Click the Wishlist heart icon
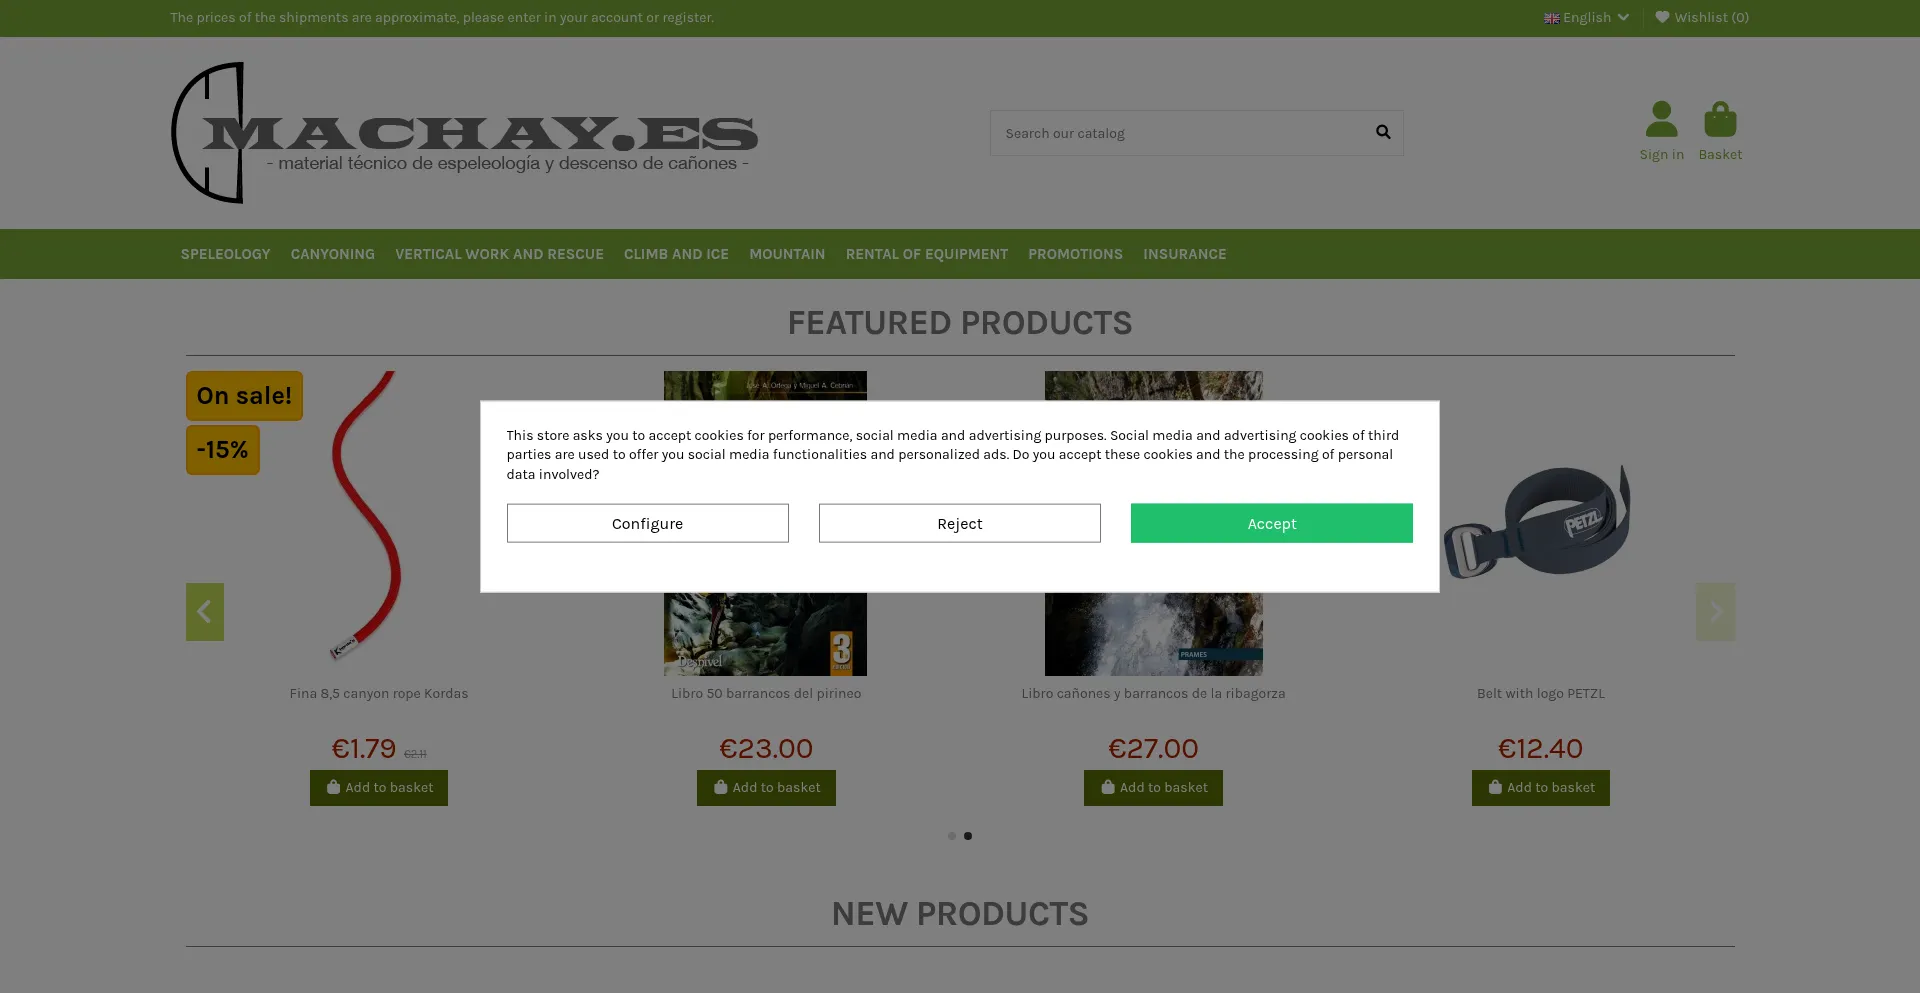This screenshot has height=993, width=1920. (x=1662, y=17)
